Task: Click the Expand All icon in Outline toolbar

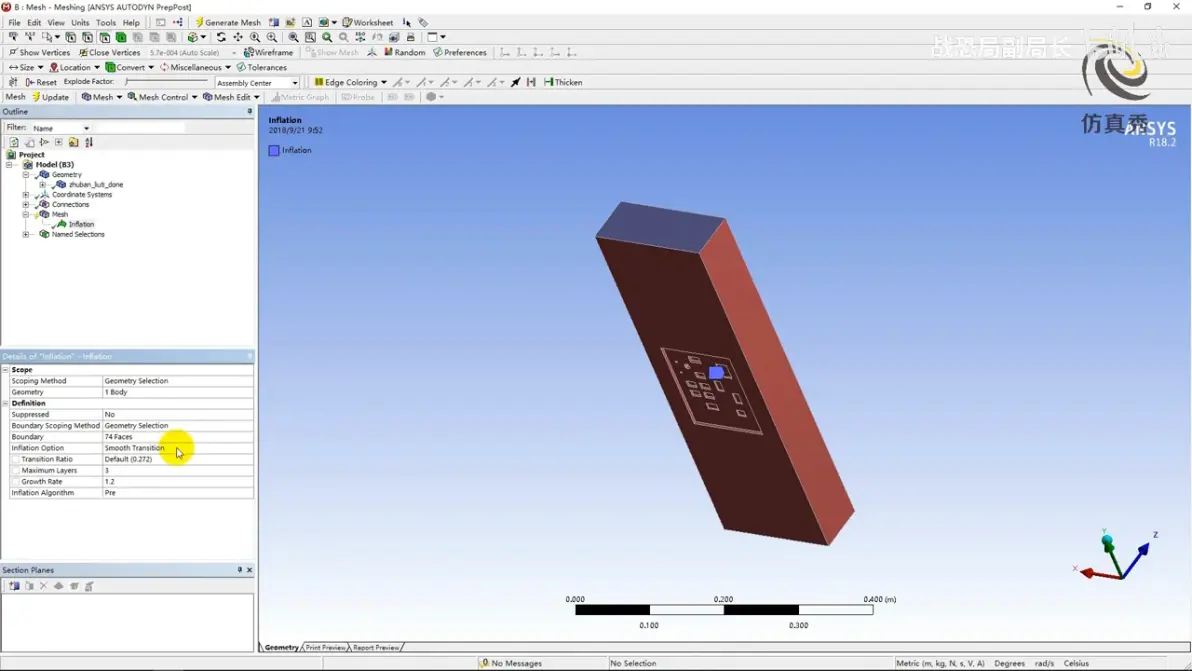Action: [x=59, y=142]
